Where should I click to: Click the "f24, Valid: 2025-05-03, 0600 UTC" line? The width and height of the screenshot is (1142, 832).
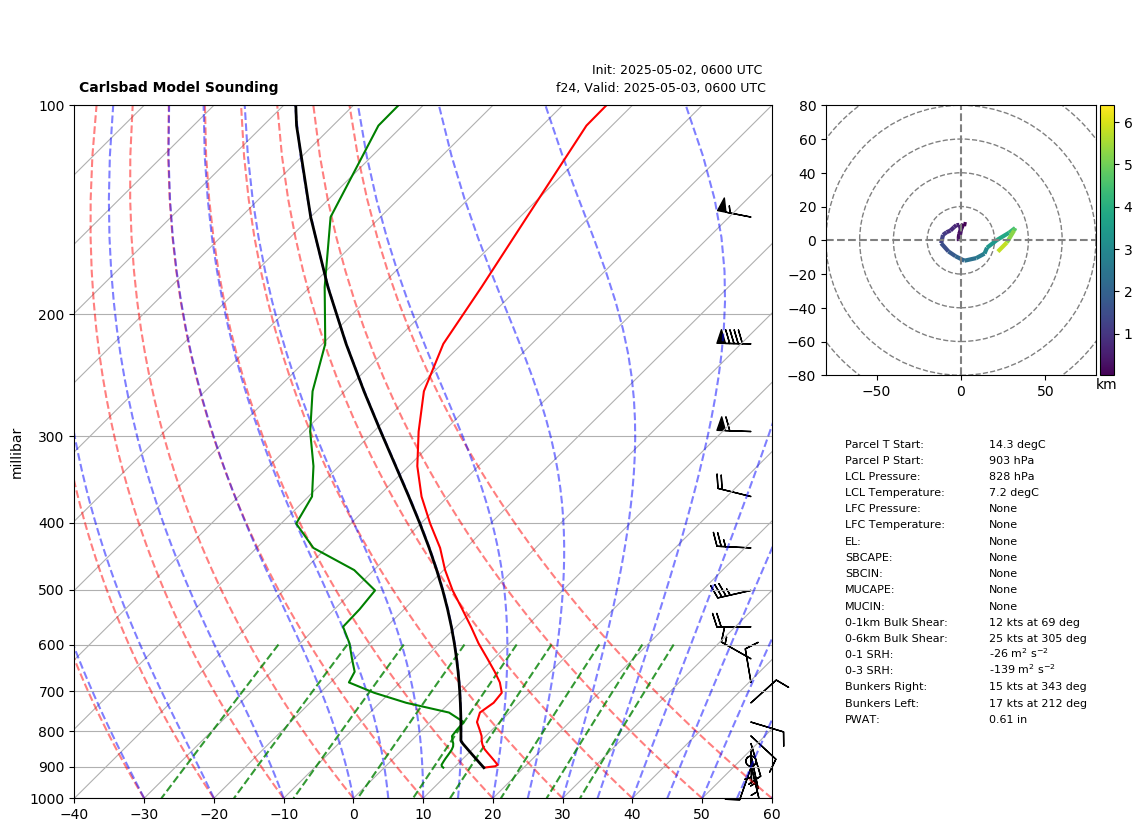click(661, 87)
